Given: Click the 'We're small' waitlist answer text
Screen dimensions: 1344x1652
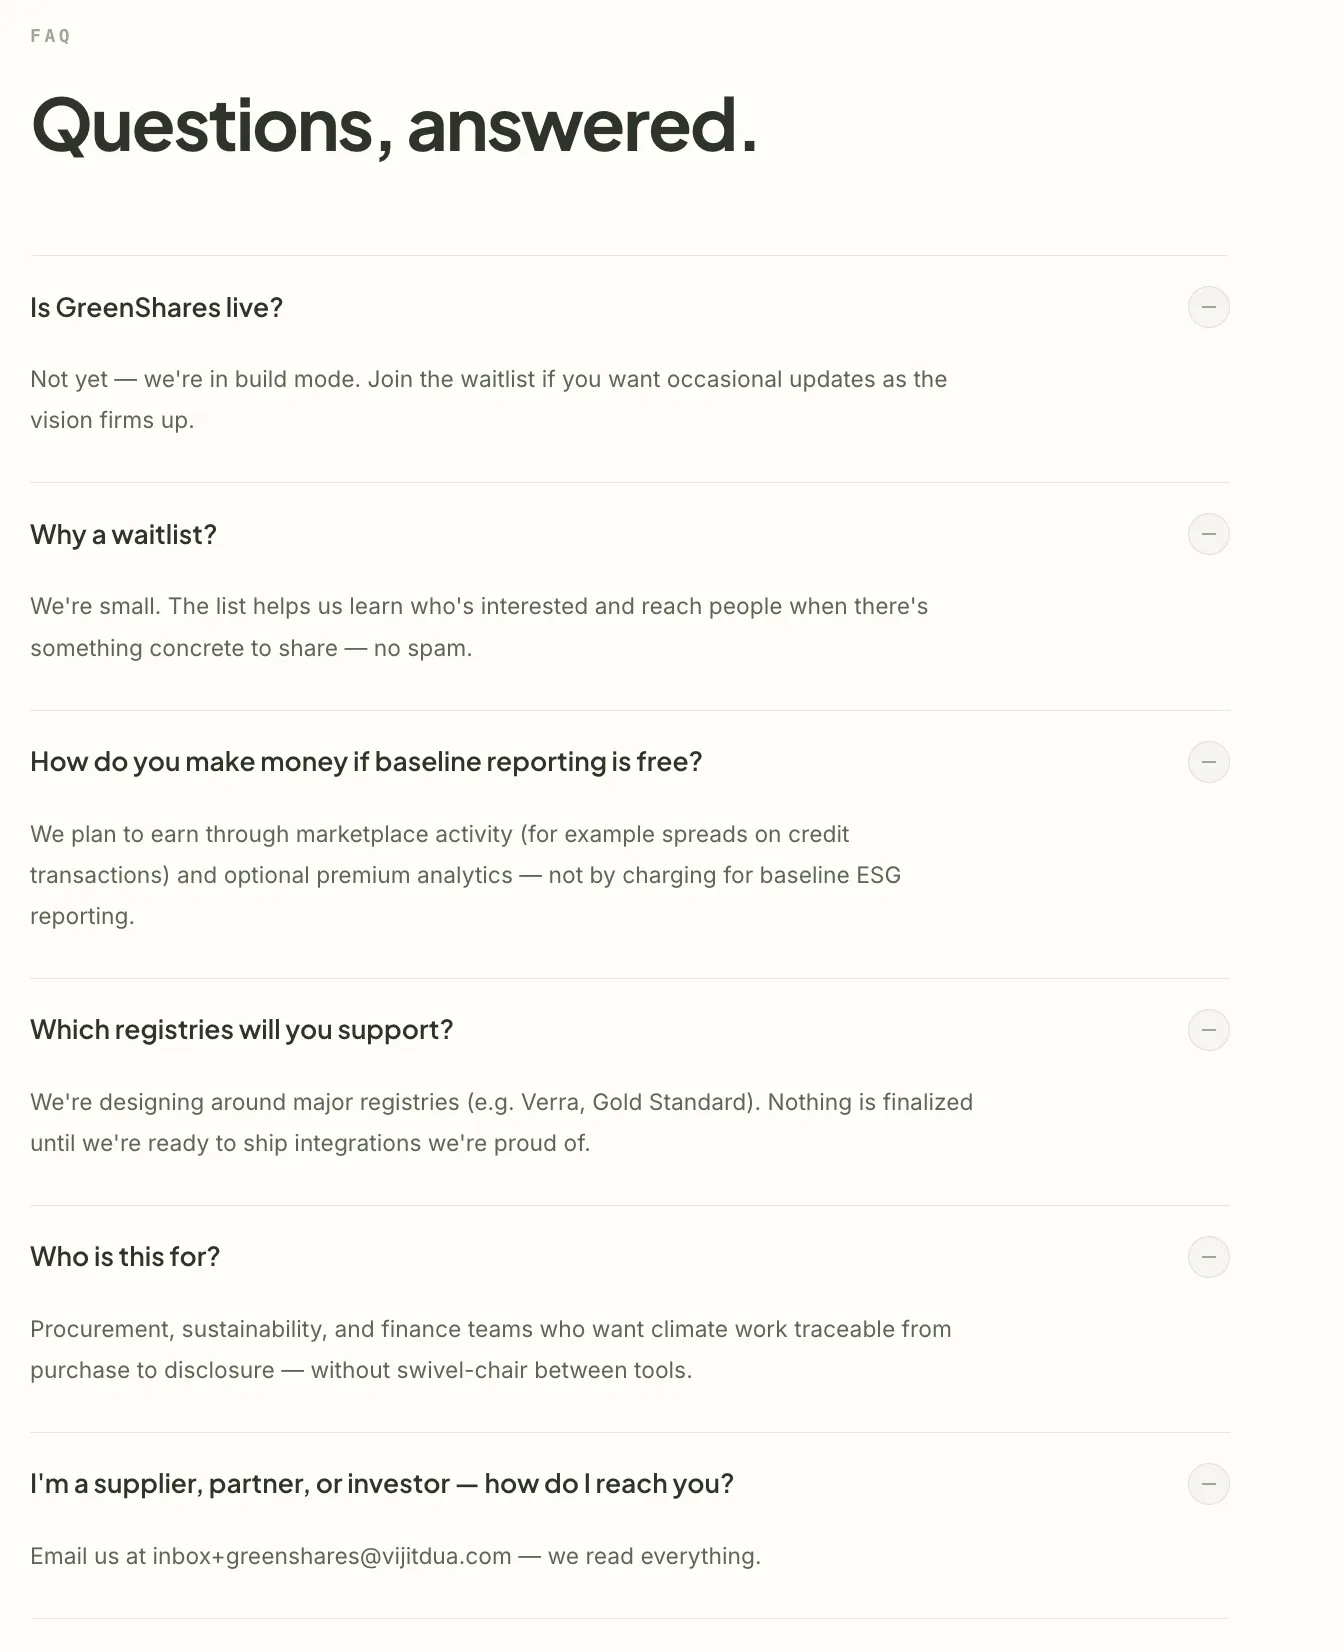Looking at the screenshot, I should (x=479, y=627).
